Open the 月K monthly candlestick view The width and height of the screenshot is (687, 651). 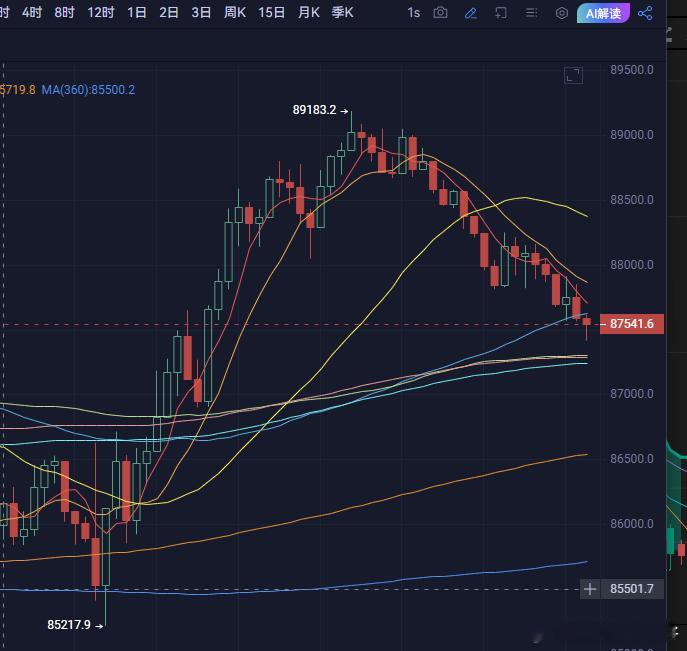(x=309, y=12)
